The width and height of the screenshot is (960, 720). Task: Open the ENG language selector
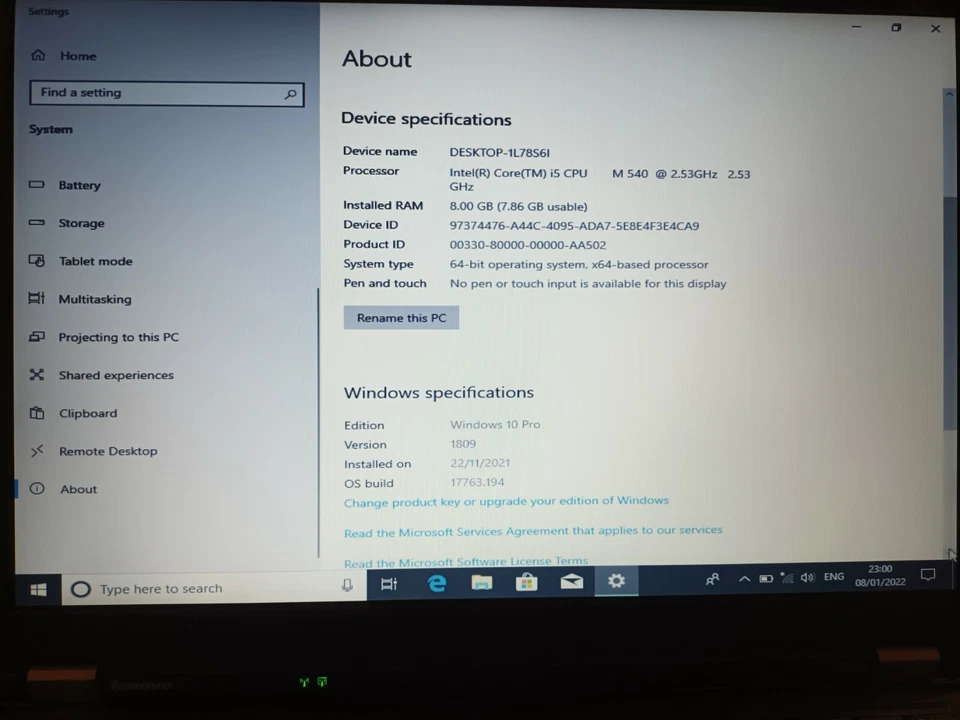[x=833, y=577]
